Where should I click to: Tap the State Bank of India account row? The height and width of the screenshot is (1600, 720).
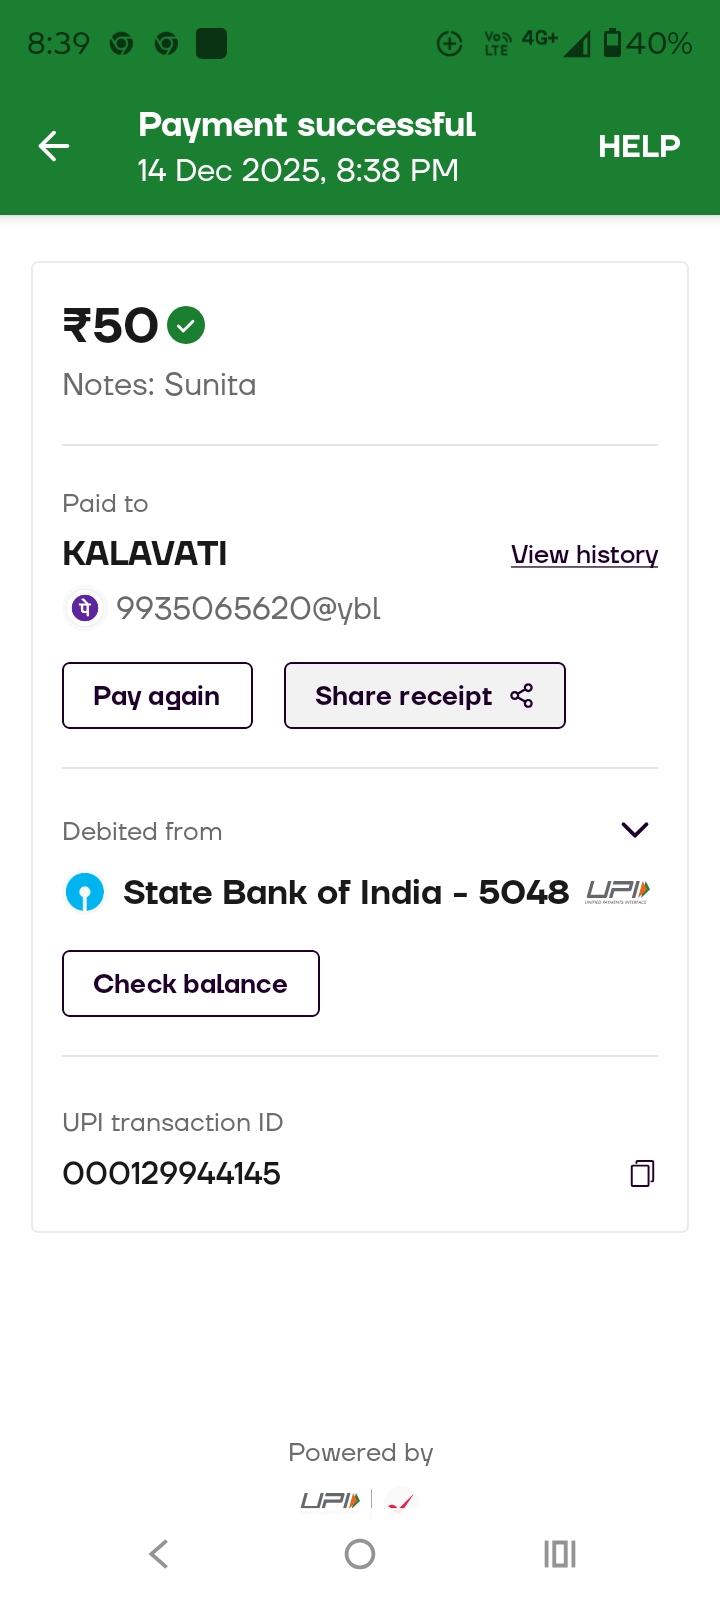(x=345, y=892)
